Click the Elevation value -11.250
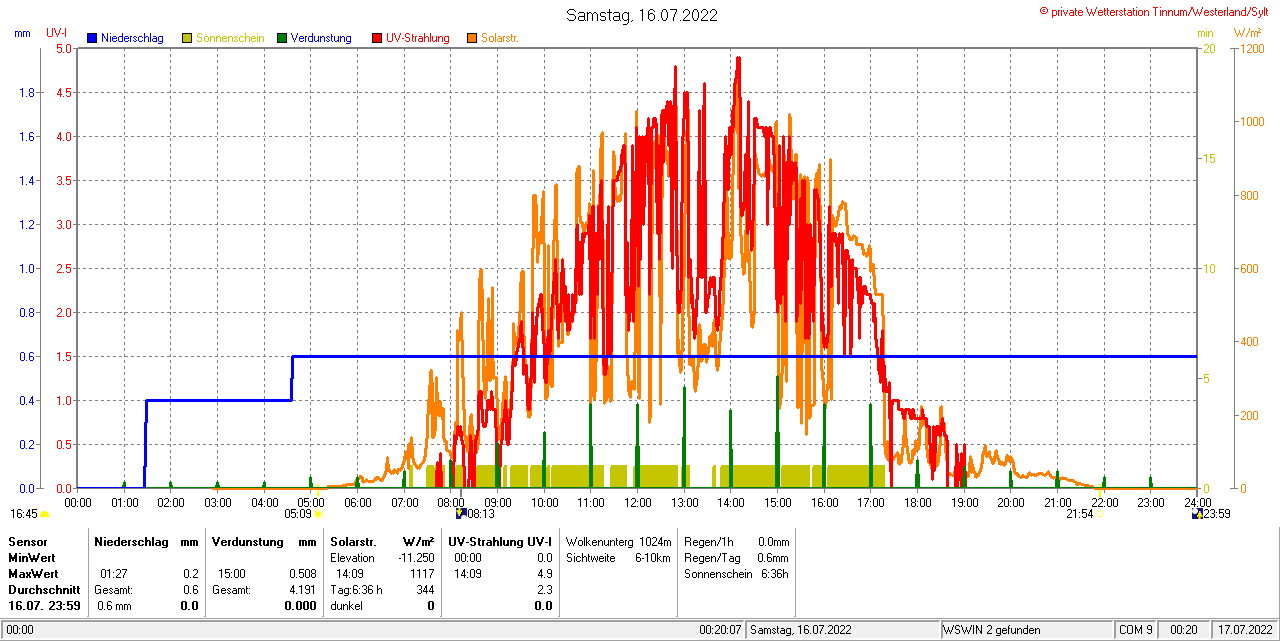Image resolution: width=1280 pixels, height=641 pixels. click(416, 557)
